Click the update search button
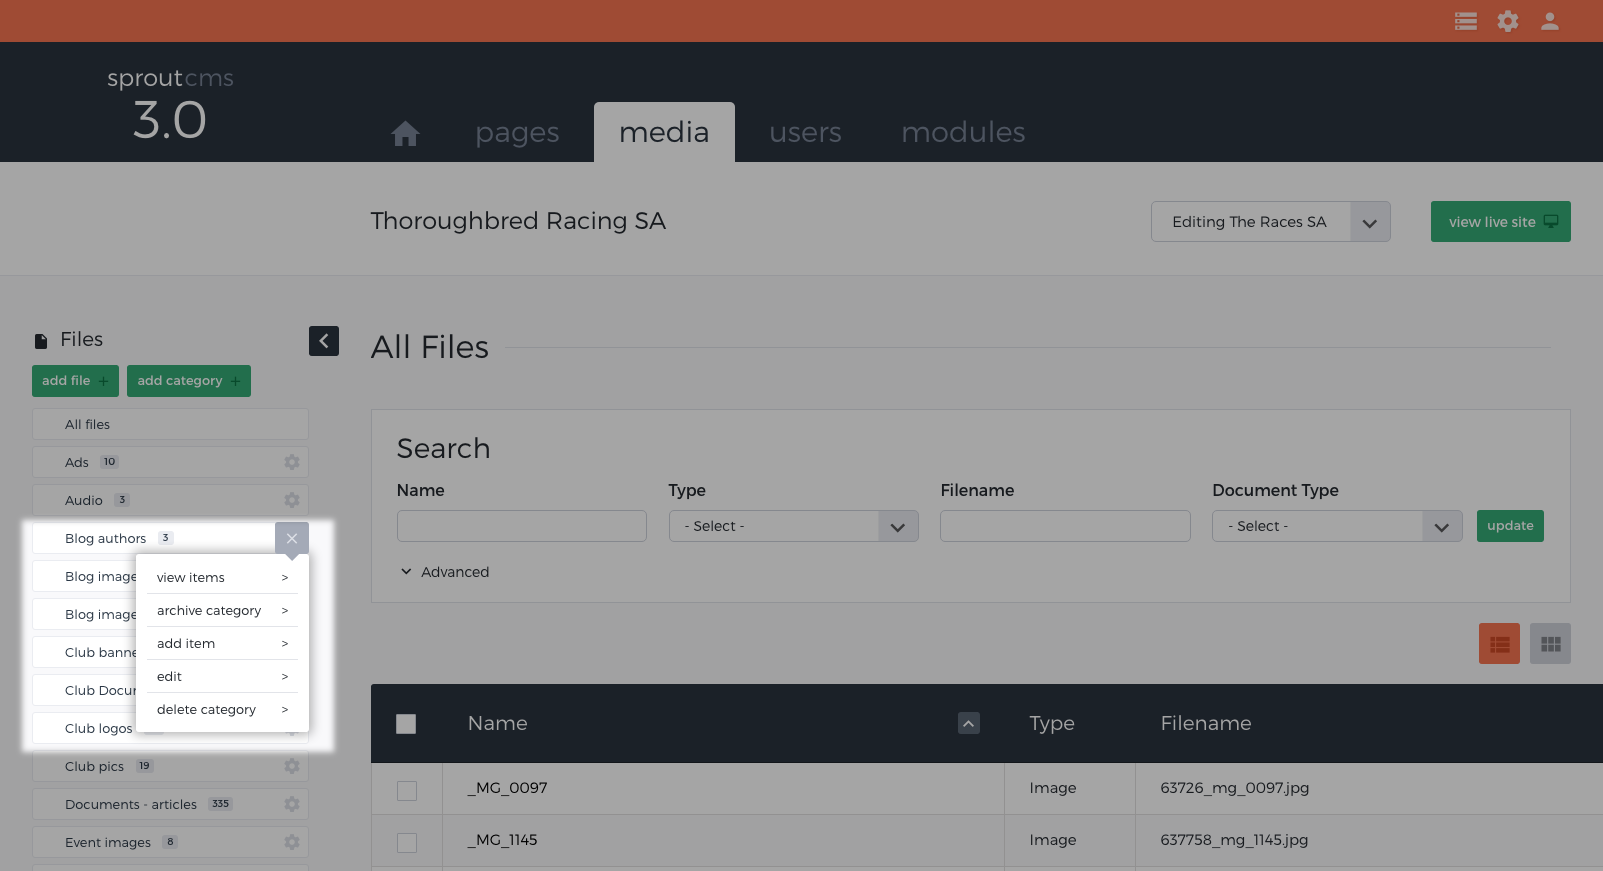This screenshot has width=1603, height=871. pyautogui.click(x=1510, y=526)
